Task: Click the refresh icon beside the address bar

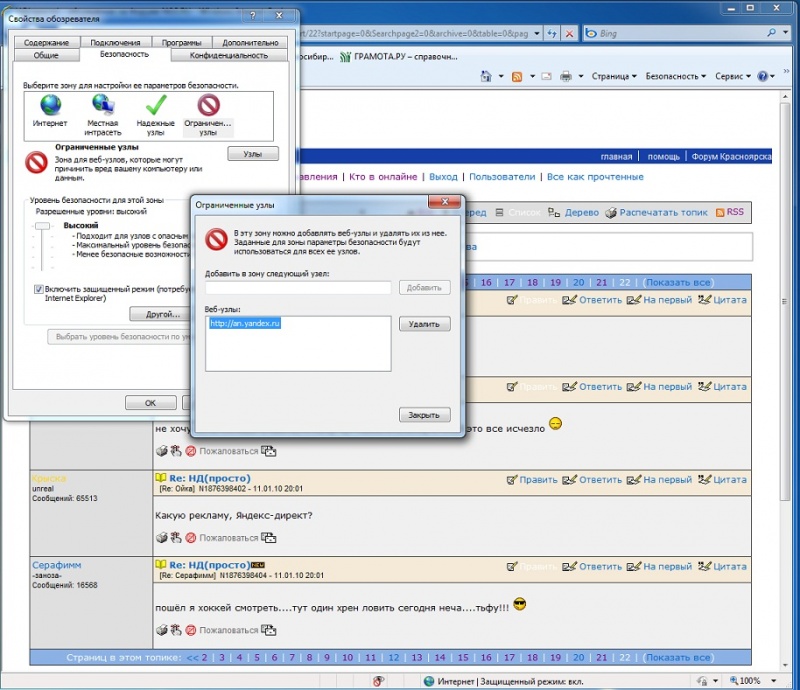Action: click(552, 33)
